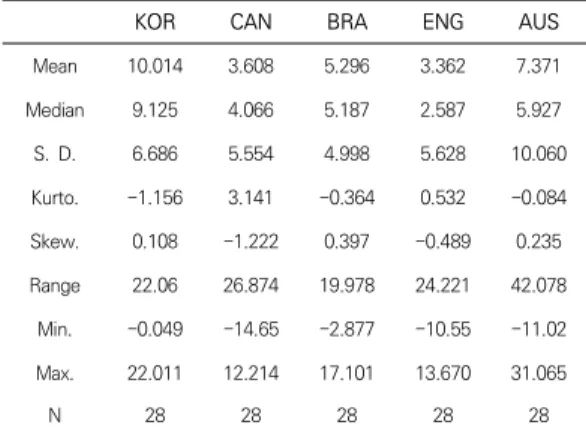
Task: Click the KOR column header
Action: 155,22
